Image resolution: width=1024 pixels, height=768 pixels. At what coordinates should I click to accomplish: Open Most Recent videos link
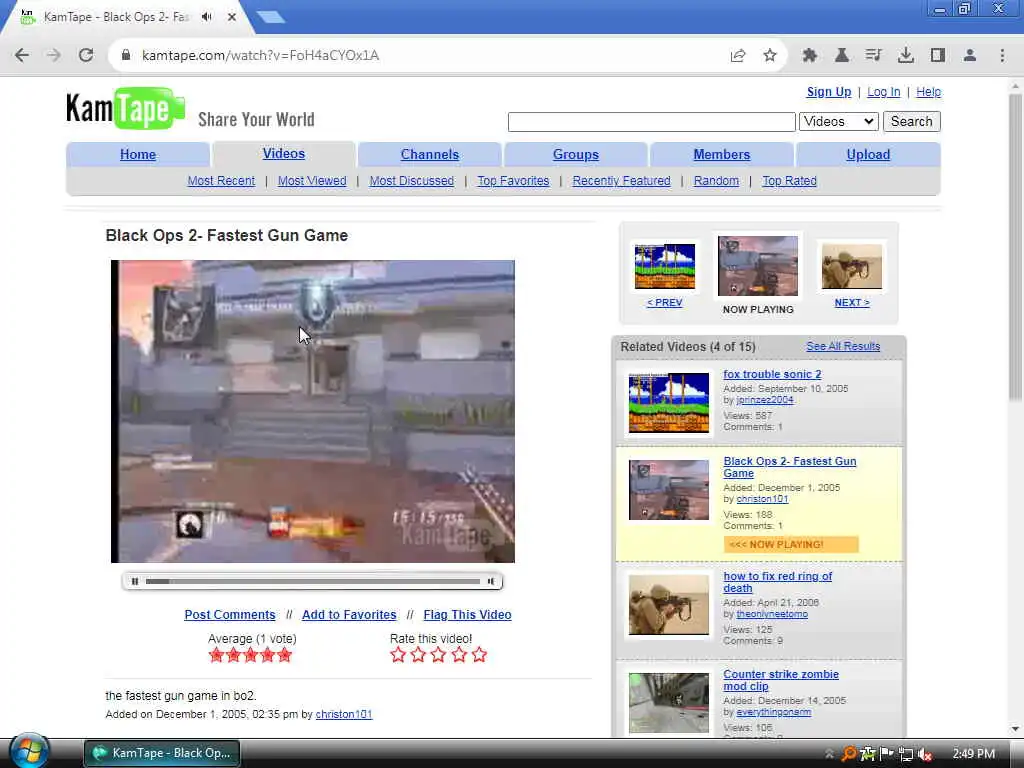pos(221,181)
